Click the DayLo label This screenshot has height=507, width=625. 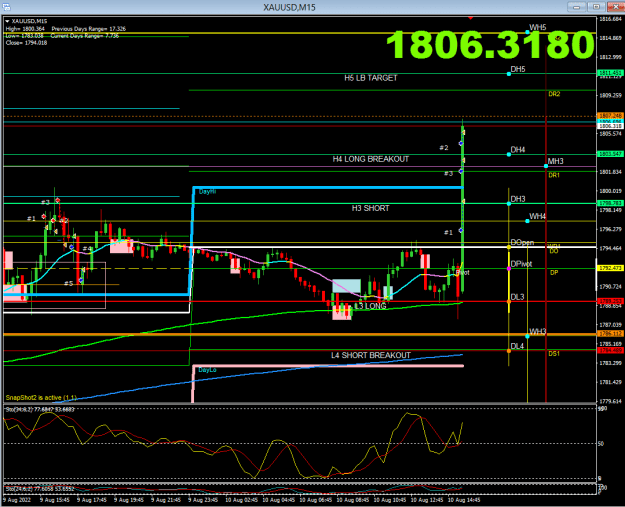207,370
